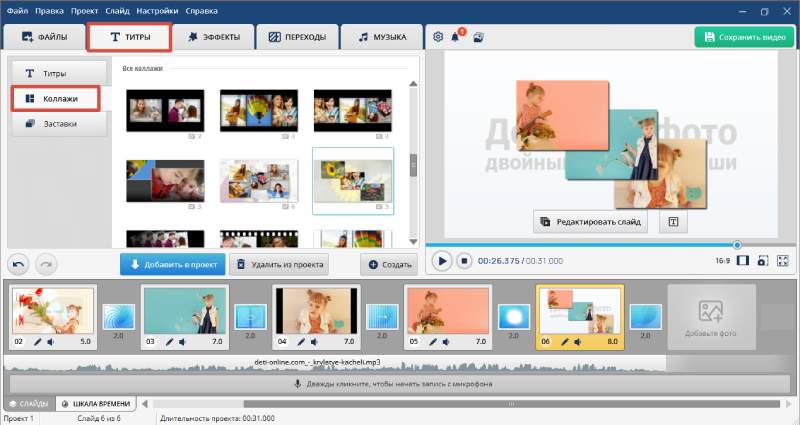Open the settings gear icon
This screenshot has width=800, height=425.
pyautogui.click(x=438, y=37)
